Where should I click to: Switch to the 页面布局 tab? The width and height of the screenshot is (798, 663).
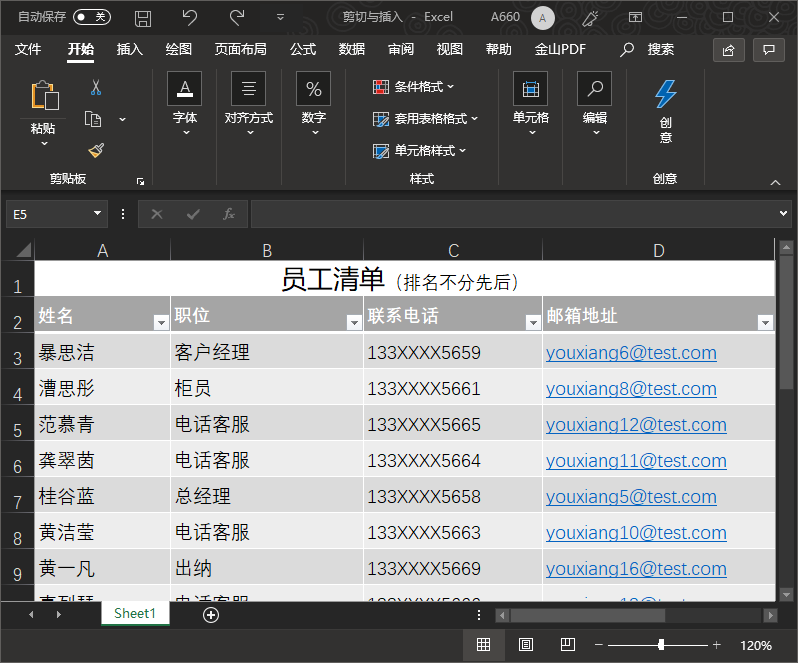[240, 49]
